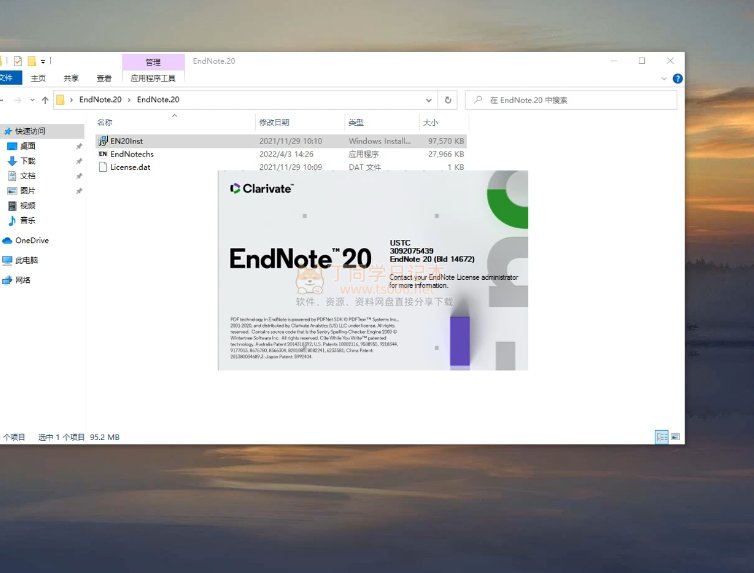Image resolution: width=754 pixels, height=573 pixels.
Task: Click the 下载 pin icon
Action: (79, 161)
